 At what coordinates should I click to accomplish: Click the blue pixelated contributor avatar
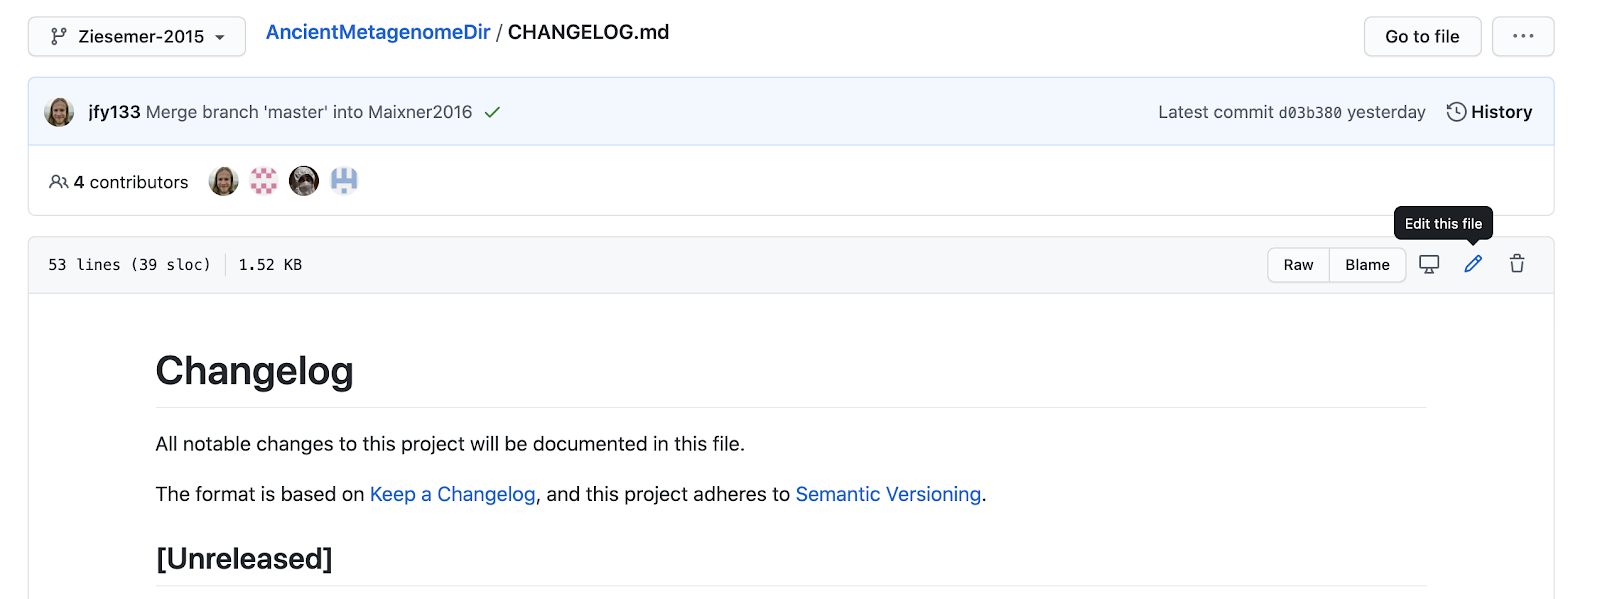coord(344,181)
